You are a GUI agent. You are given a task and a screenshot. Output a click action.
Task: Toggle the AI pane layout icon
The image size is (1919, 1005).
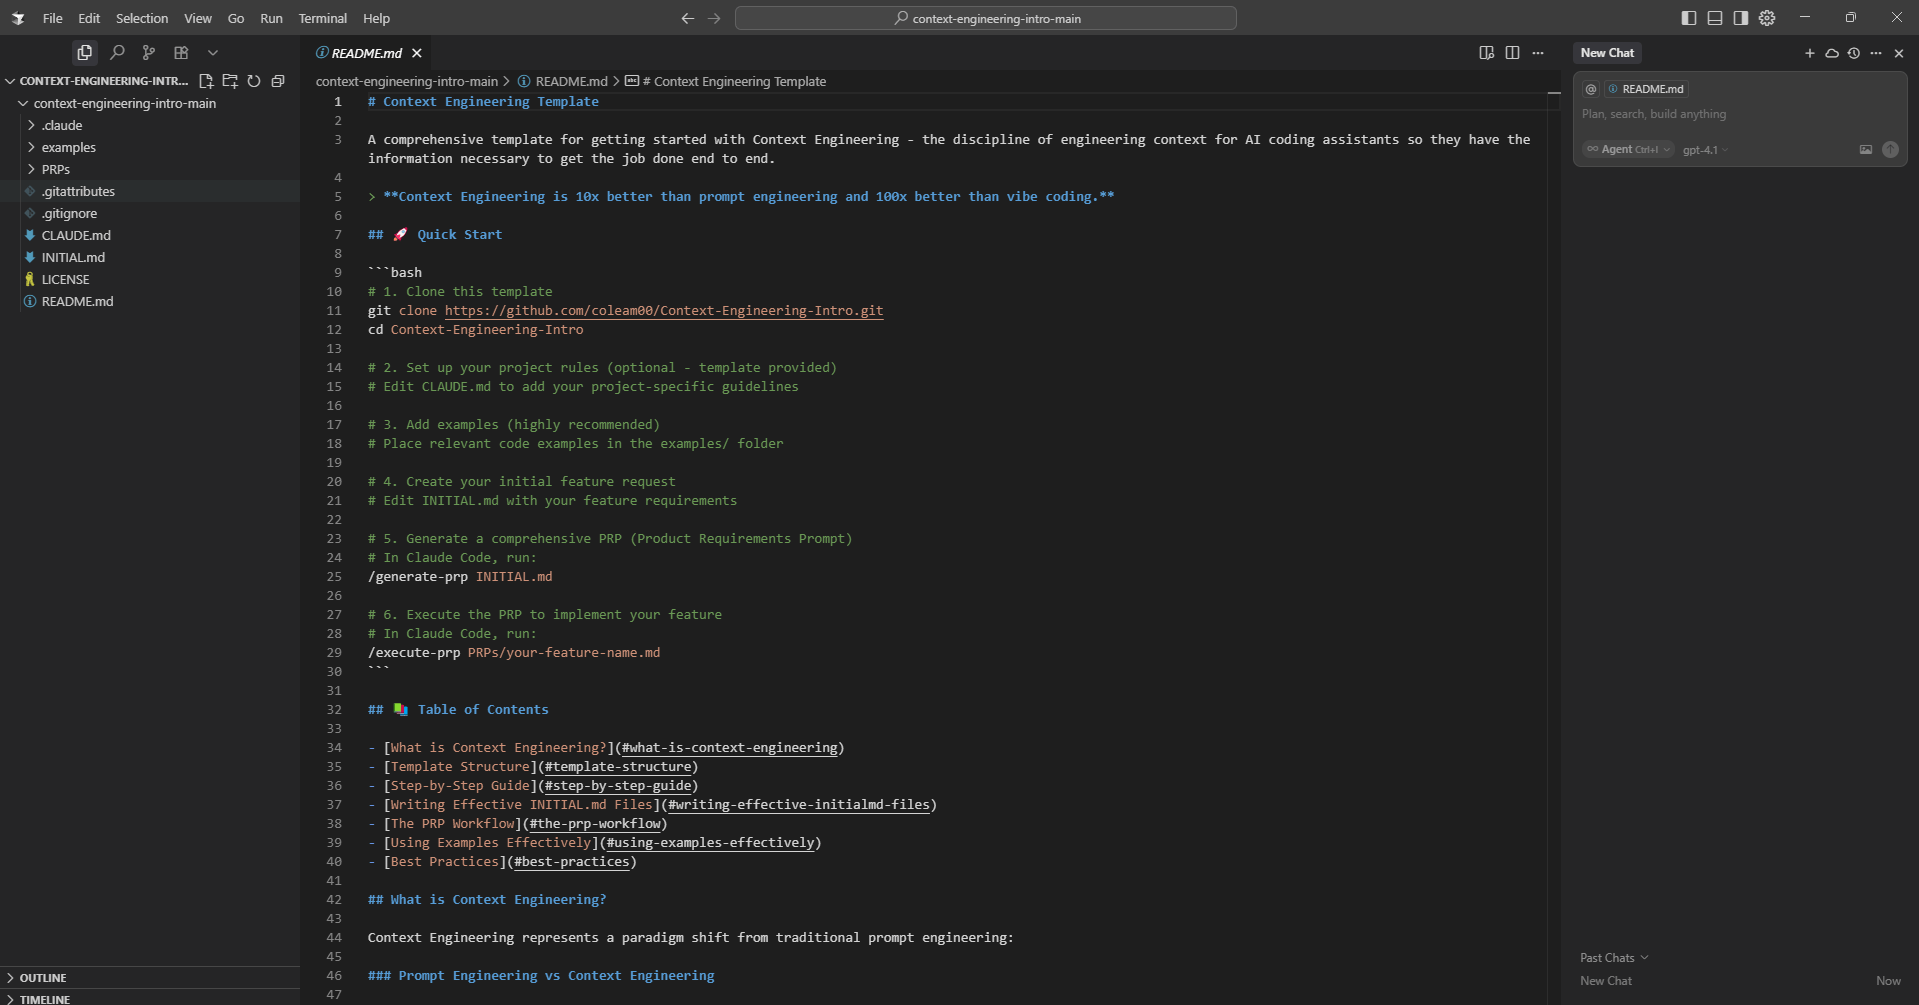[1741, 18]
